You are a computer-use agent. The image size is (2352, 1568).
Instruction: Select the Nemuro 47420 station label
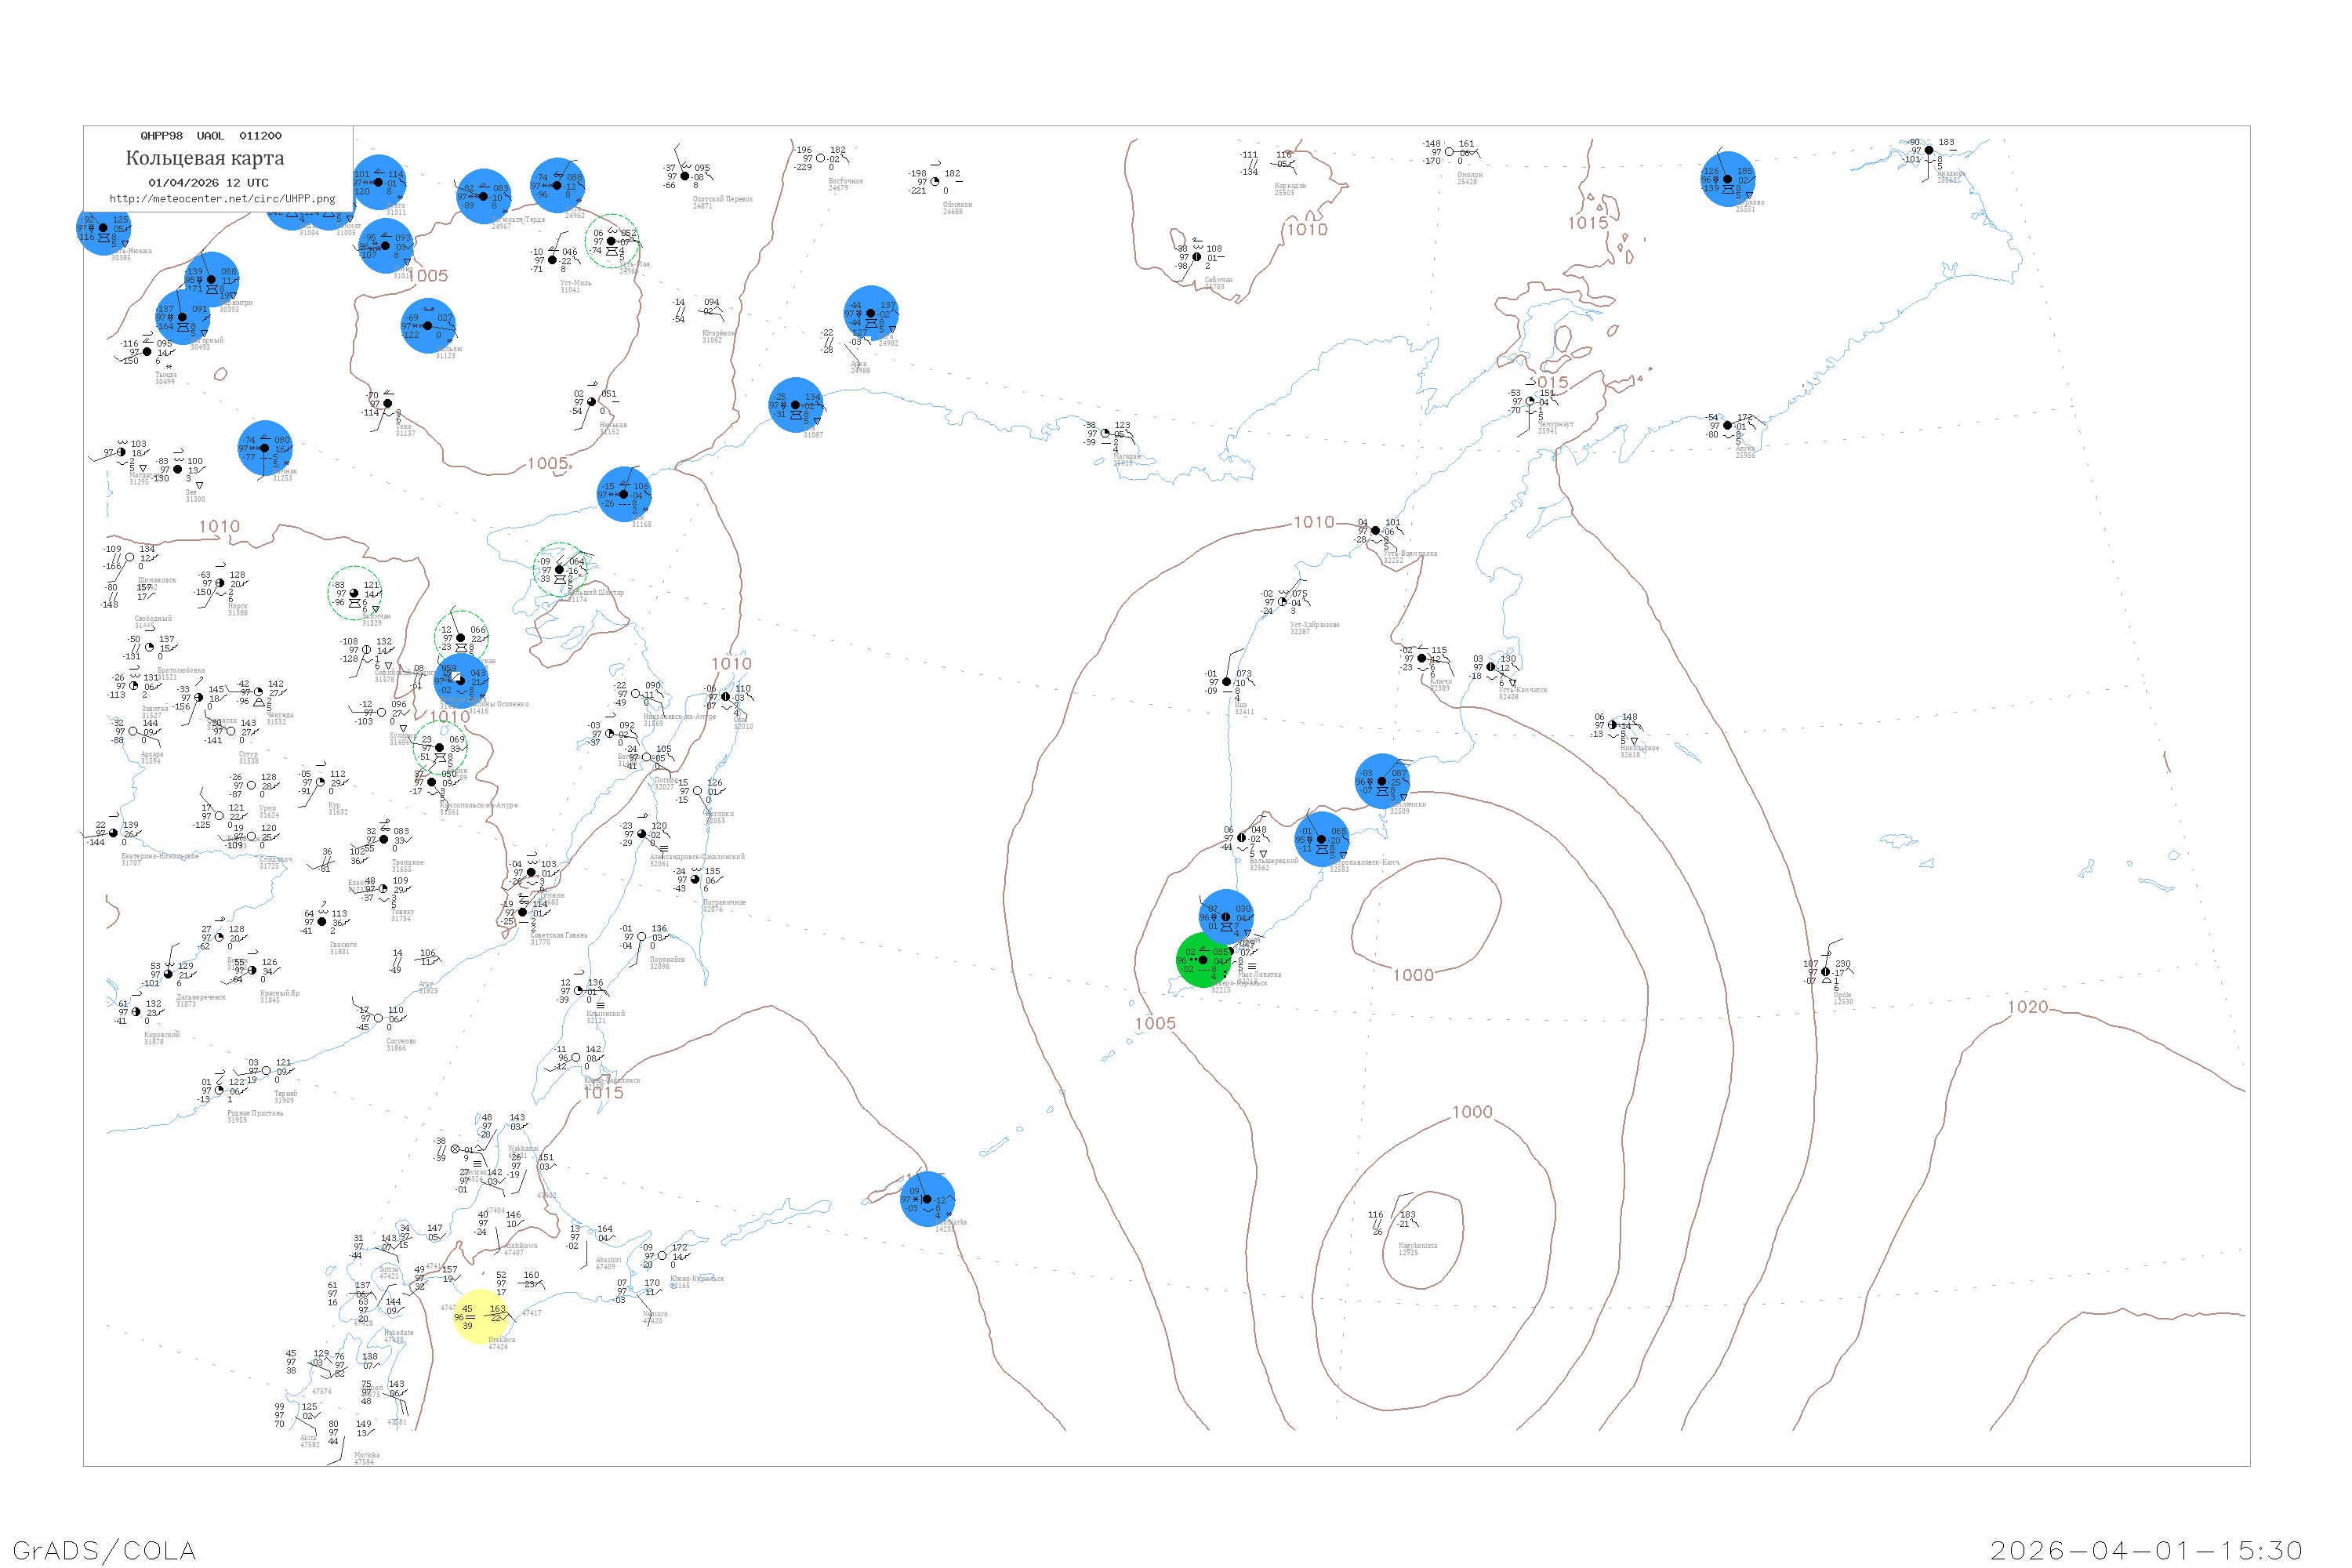[x=654, y=1318]
